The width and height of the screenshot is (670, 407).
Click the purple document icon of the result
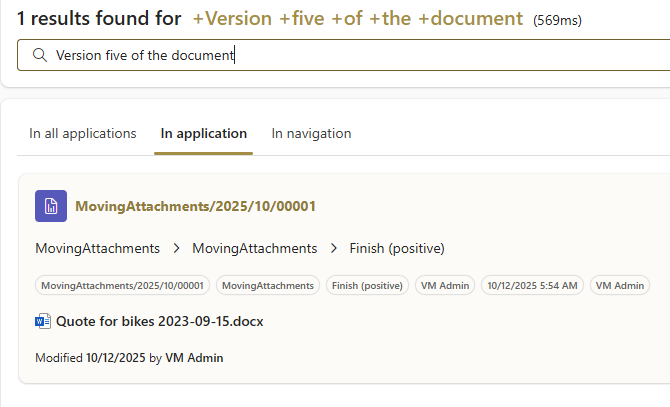[x=51, y=206]
